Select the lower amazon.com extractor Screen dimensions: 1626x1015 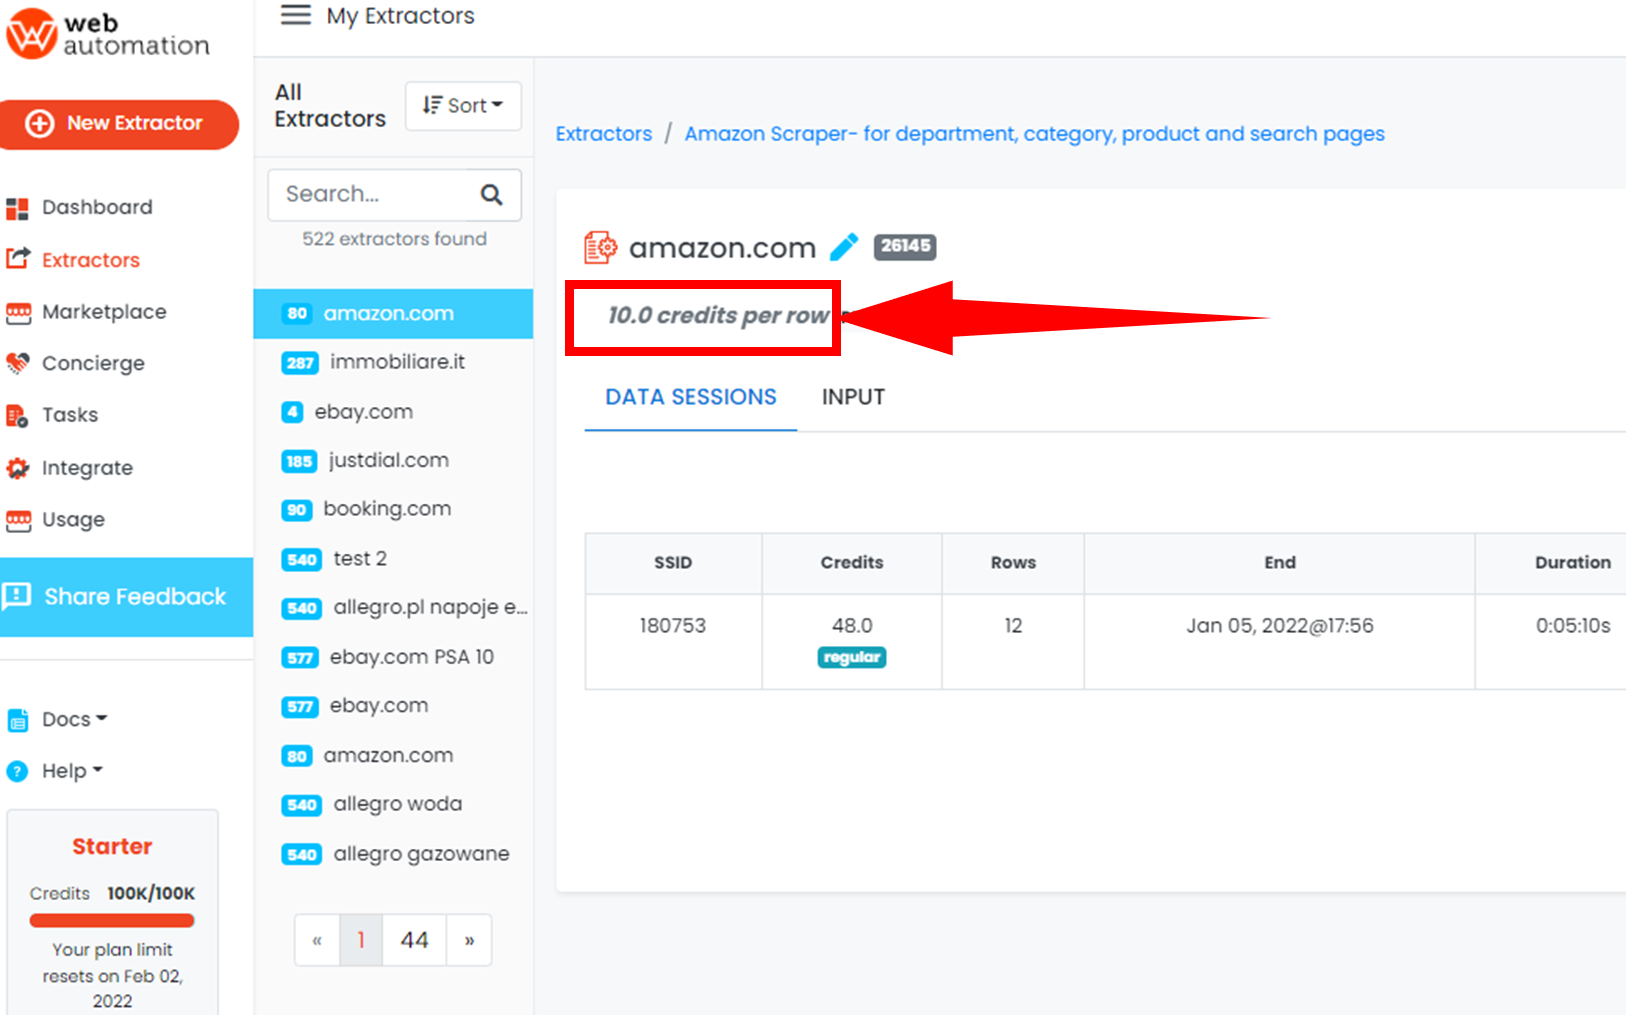tap(388, 756)
